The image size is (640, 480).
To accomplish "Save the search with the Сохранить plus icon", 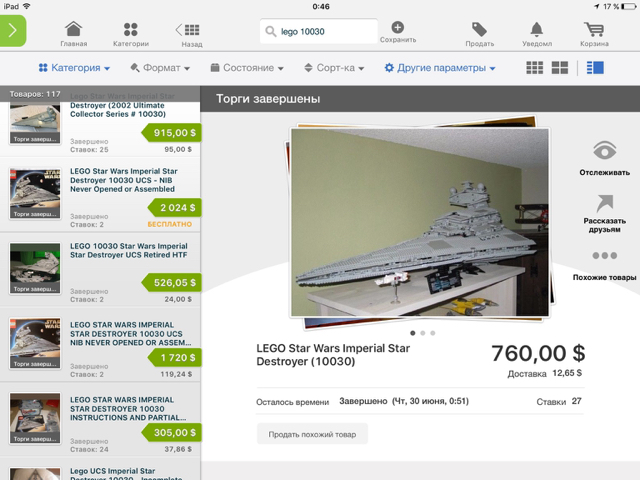I will click(398, 27).
